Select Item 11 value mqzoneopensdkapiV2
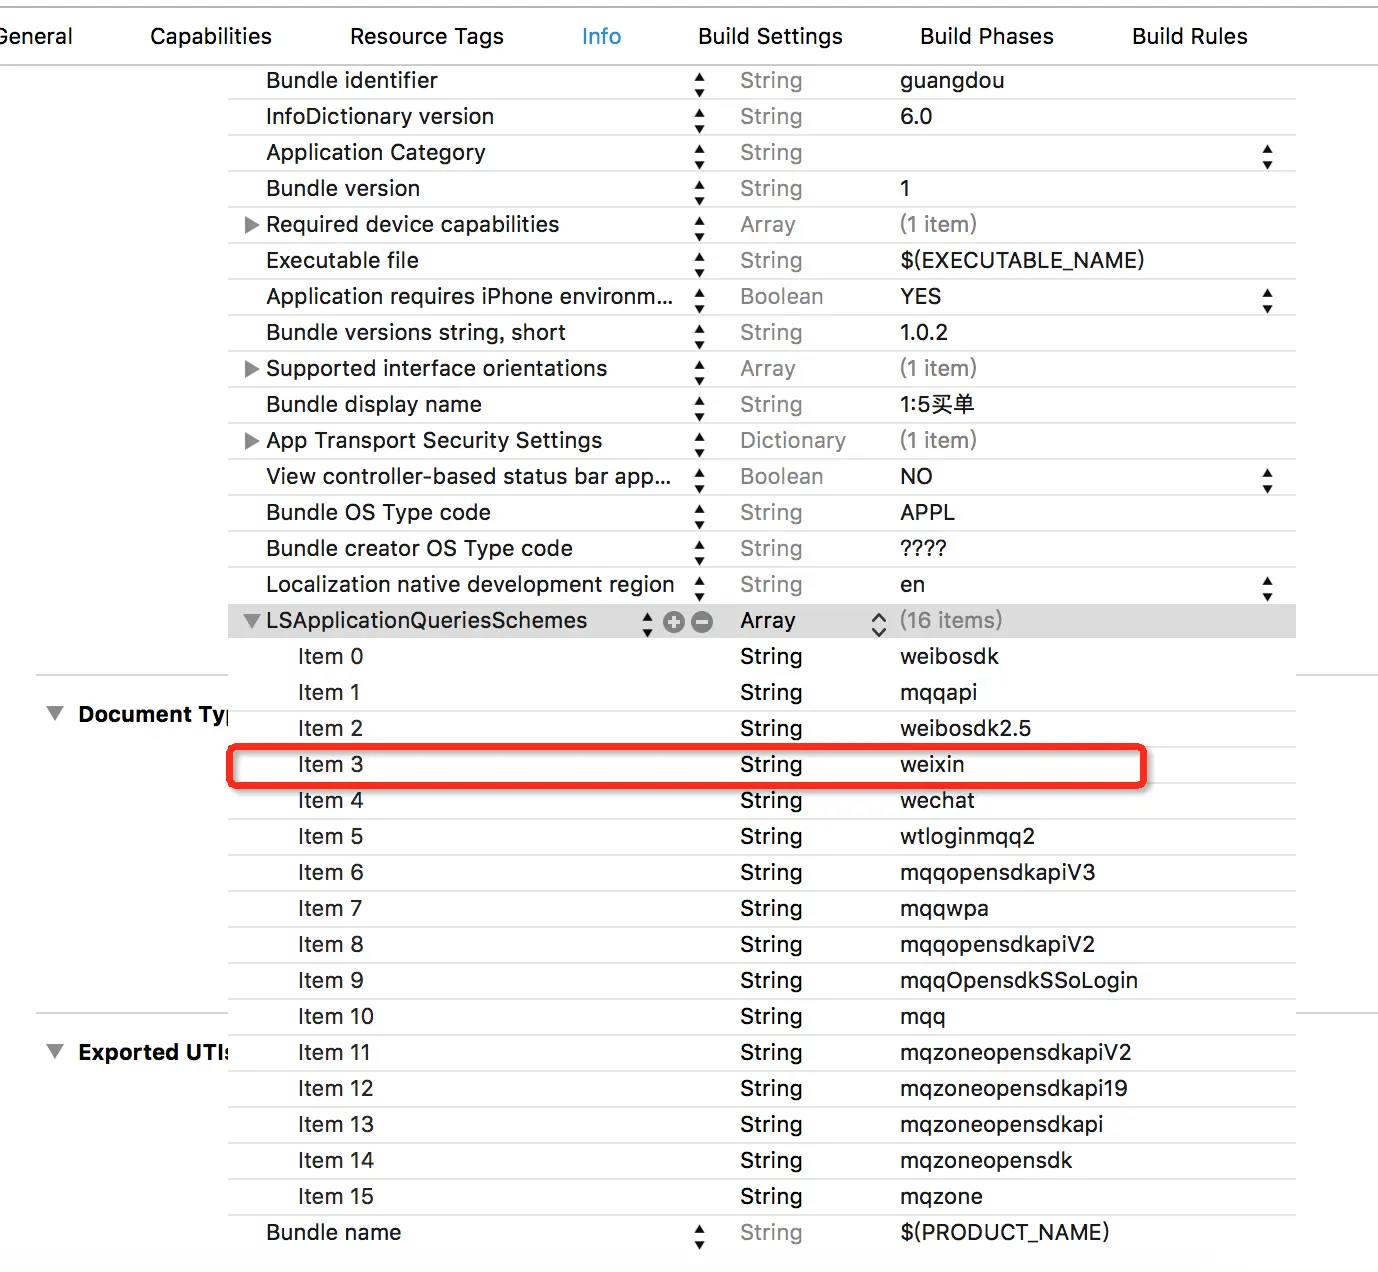Screen dimensions: 1378x1272 pyautogui.click(x=1015, y=1053)
